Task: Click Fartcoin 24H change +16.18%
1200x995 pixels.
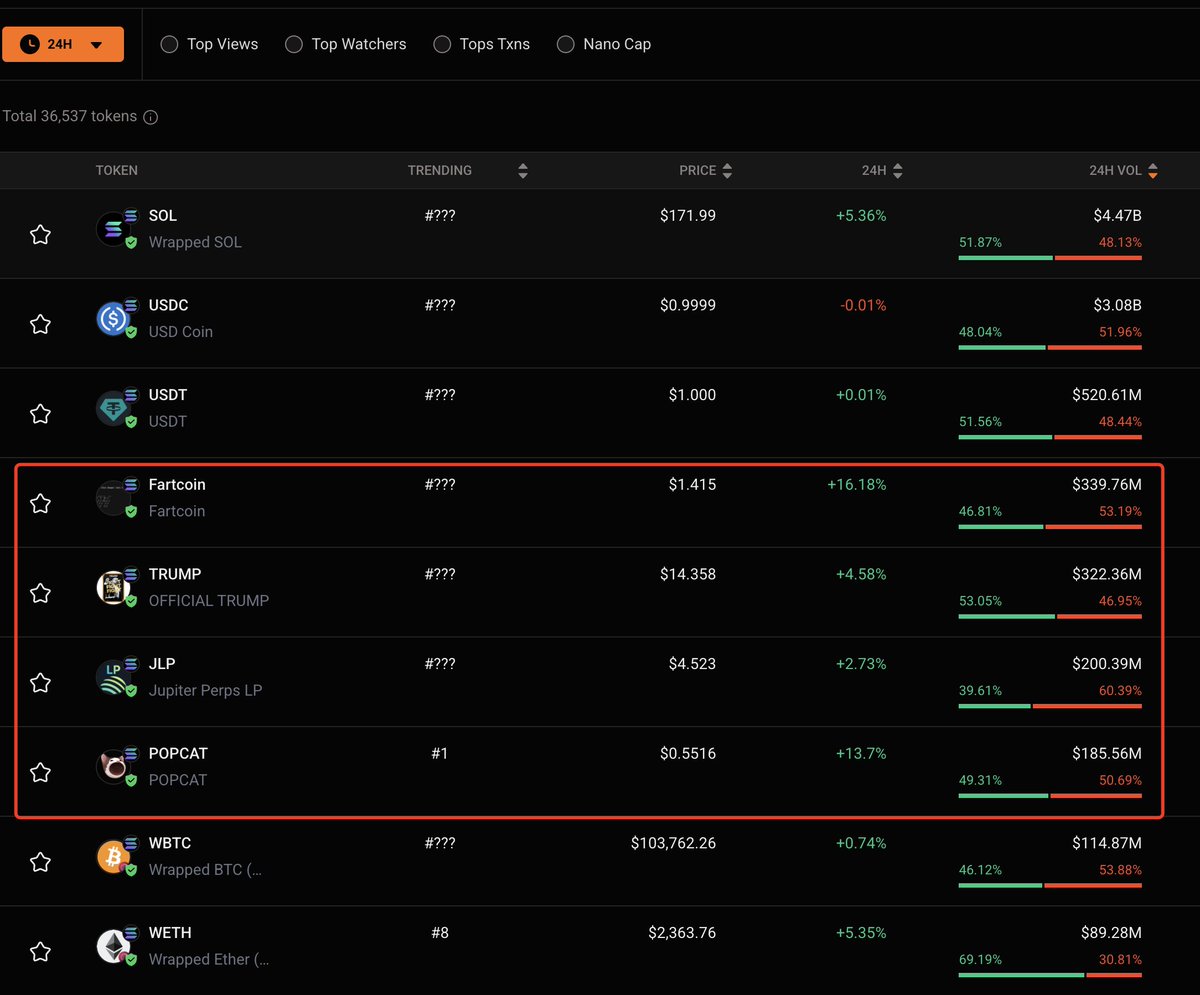Action: click(856, 485)
